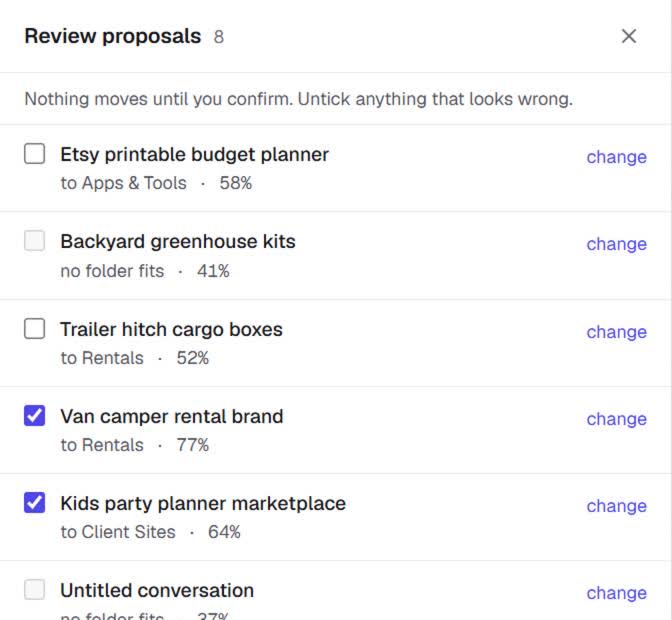This screenshot has height=620, width=672.
Task: Click the 58% confidence value
Action: 236,183
